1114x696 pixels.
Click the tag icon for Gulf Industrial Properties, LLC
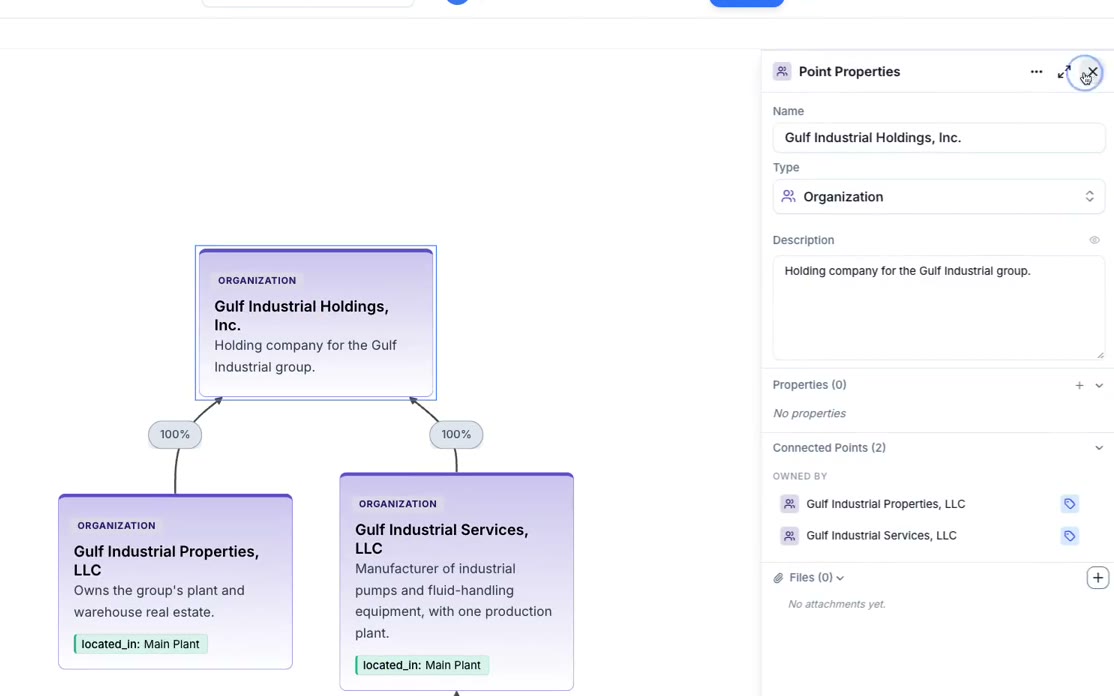(x=1069, y=504)
